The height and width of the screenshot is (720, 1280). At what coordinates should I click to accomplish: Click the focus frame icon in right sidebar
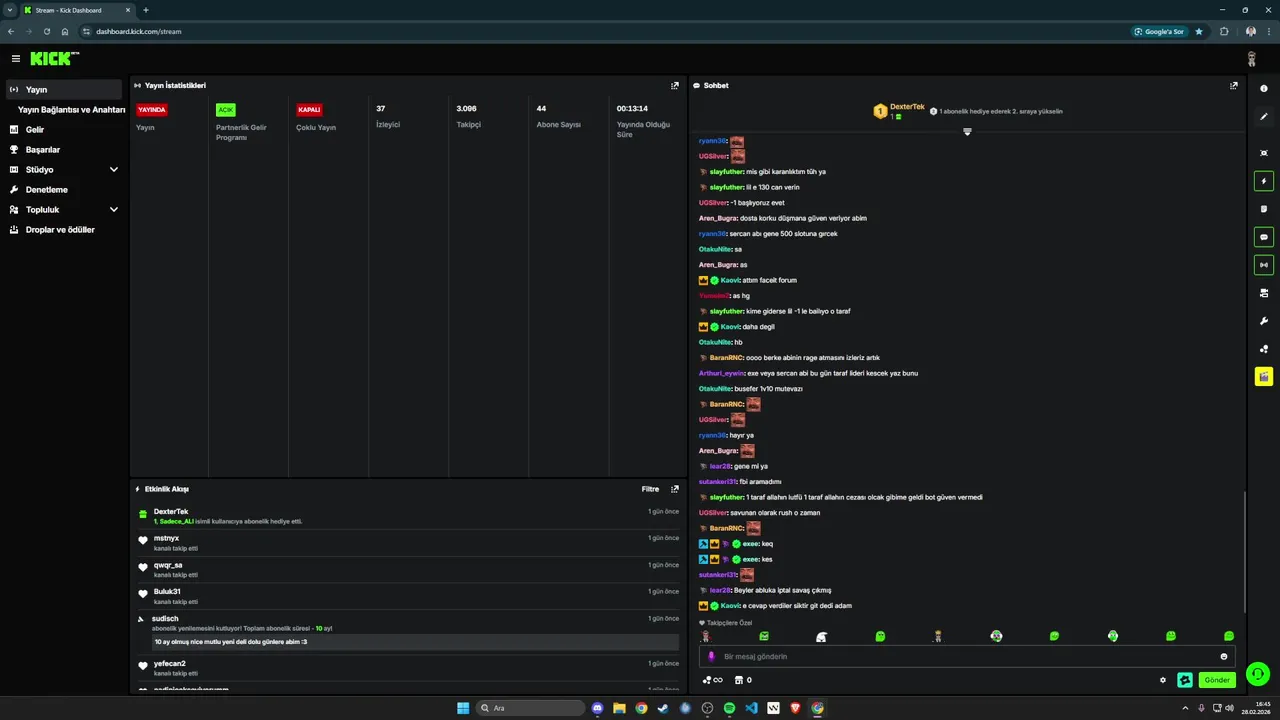point(1264,153)
